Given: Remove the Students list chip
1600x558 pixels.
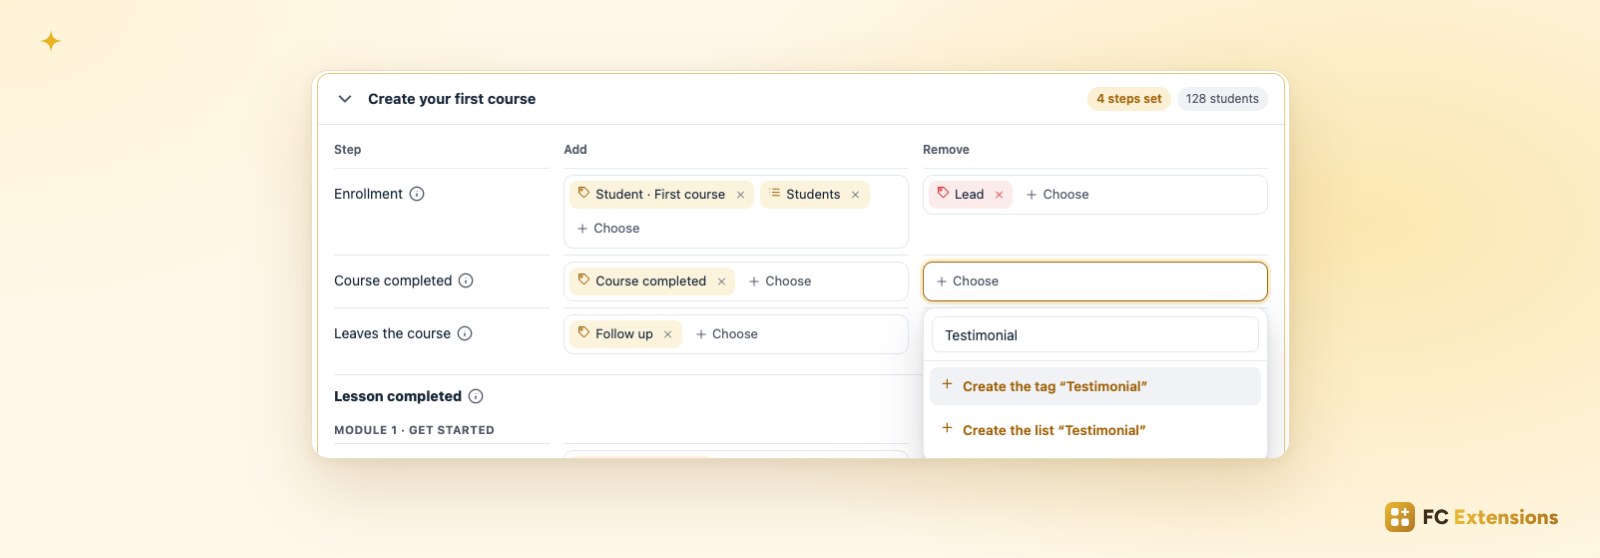Looking at the screenshot, I should pos(855,195).
